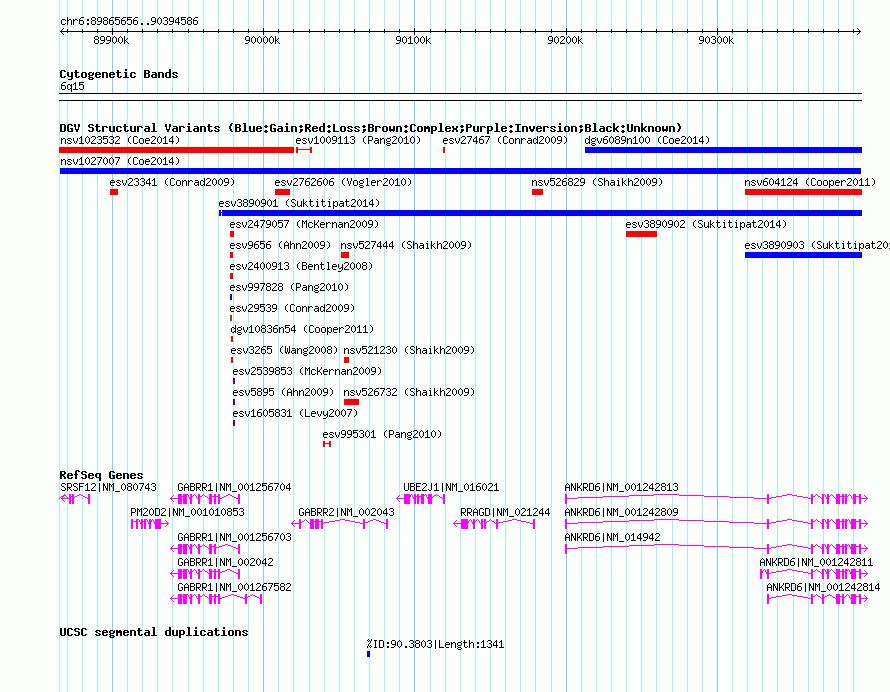Open PM20D2|NM_001010853 gene label
The height and width of the screenshot is (692, 890).
187,512
